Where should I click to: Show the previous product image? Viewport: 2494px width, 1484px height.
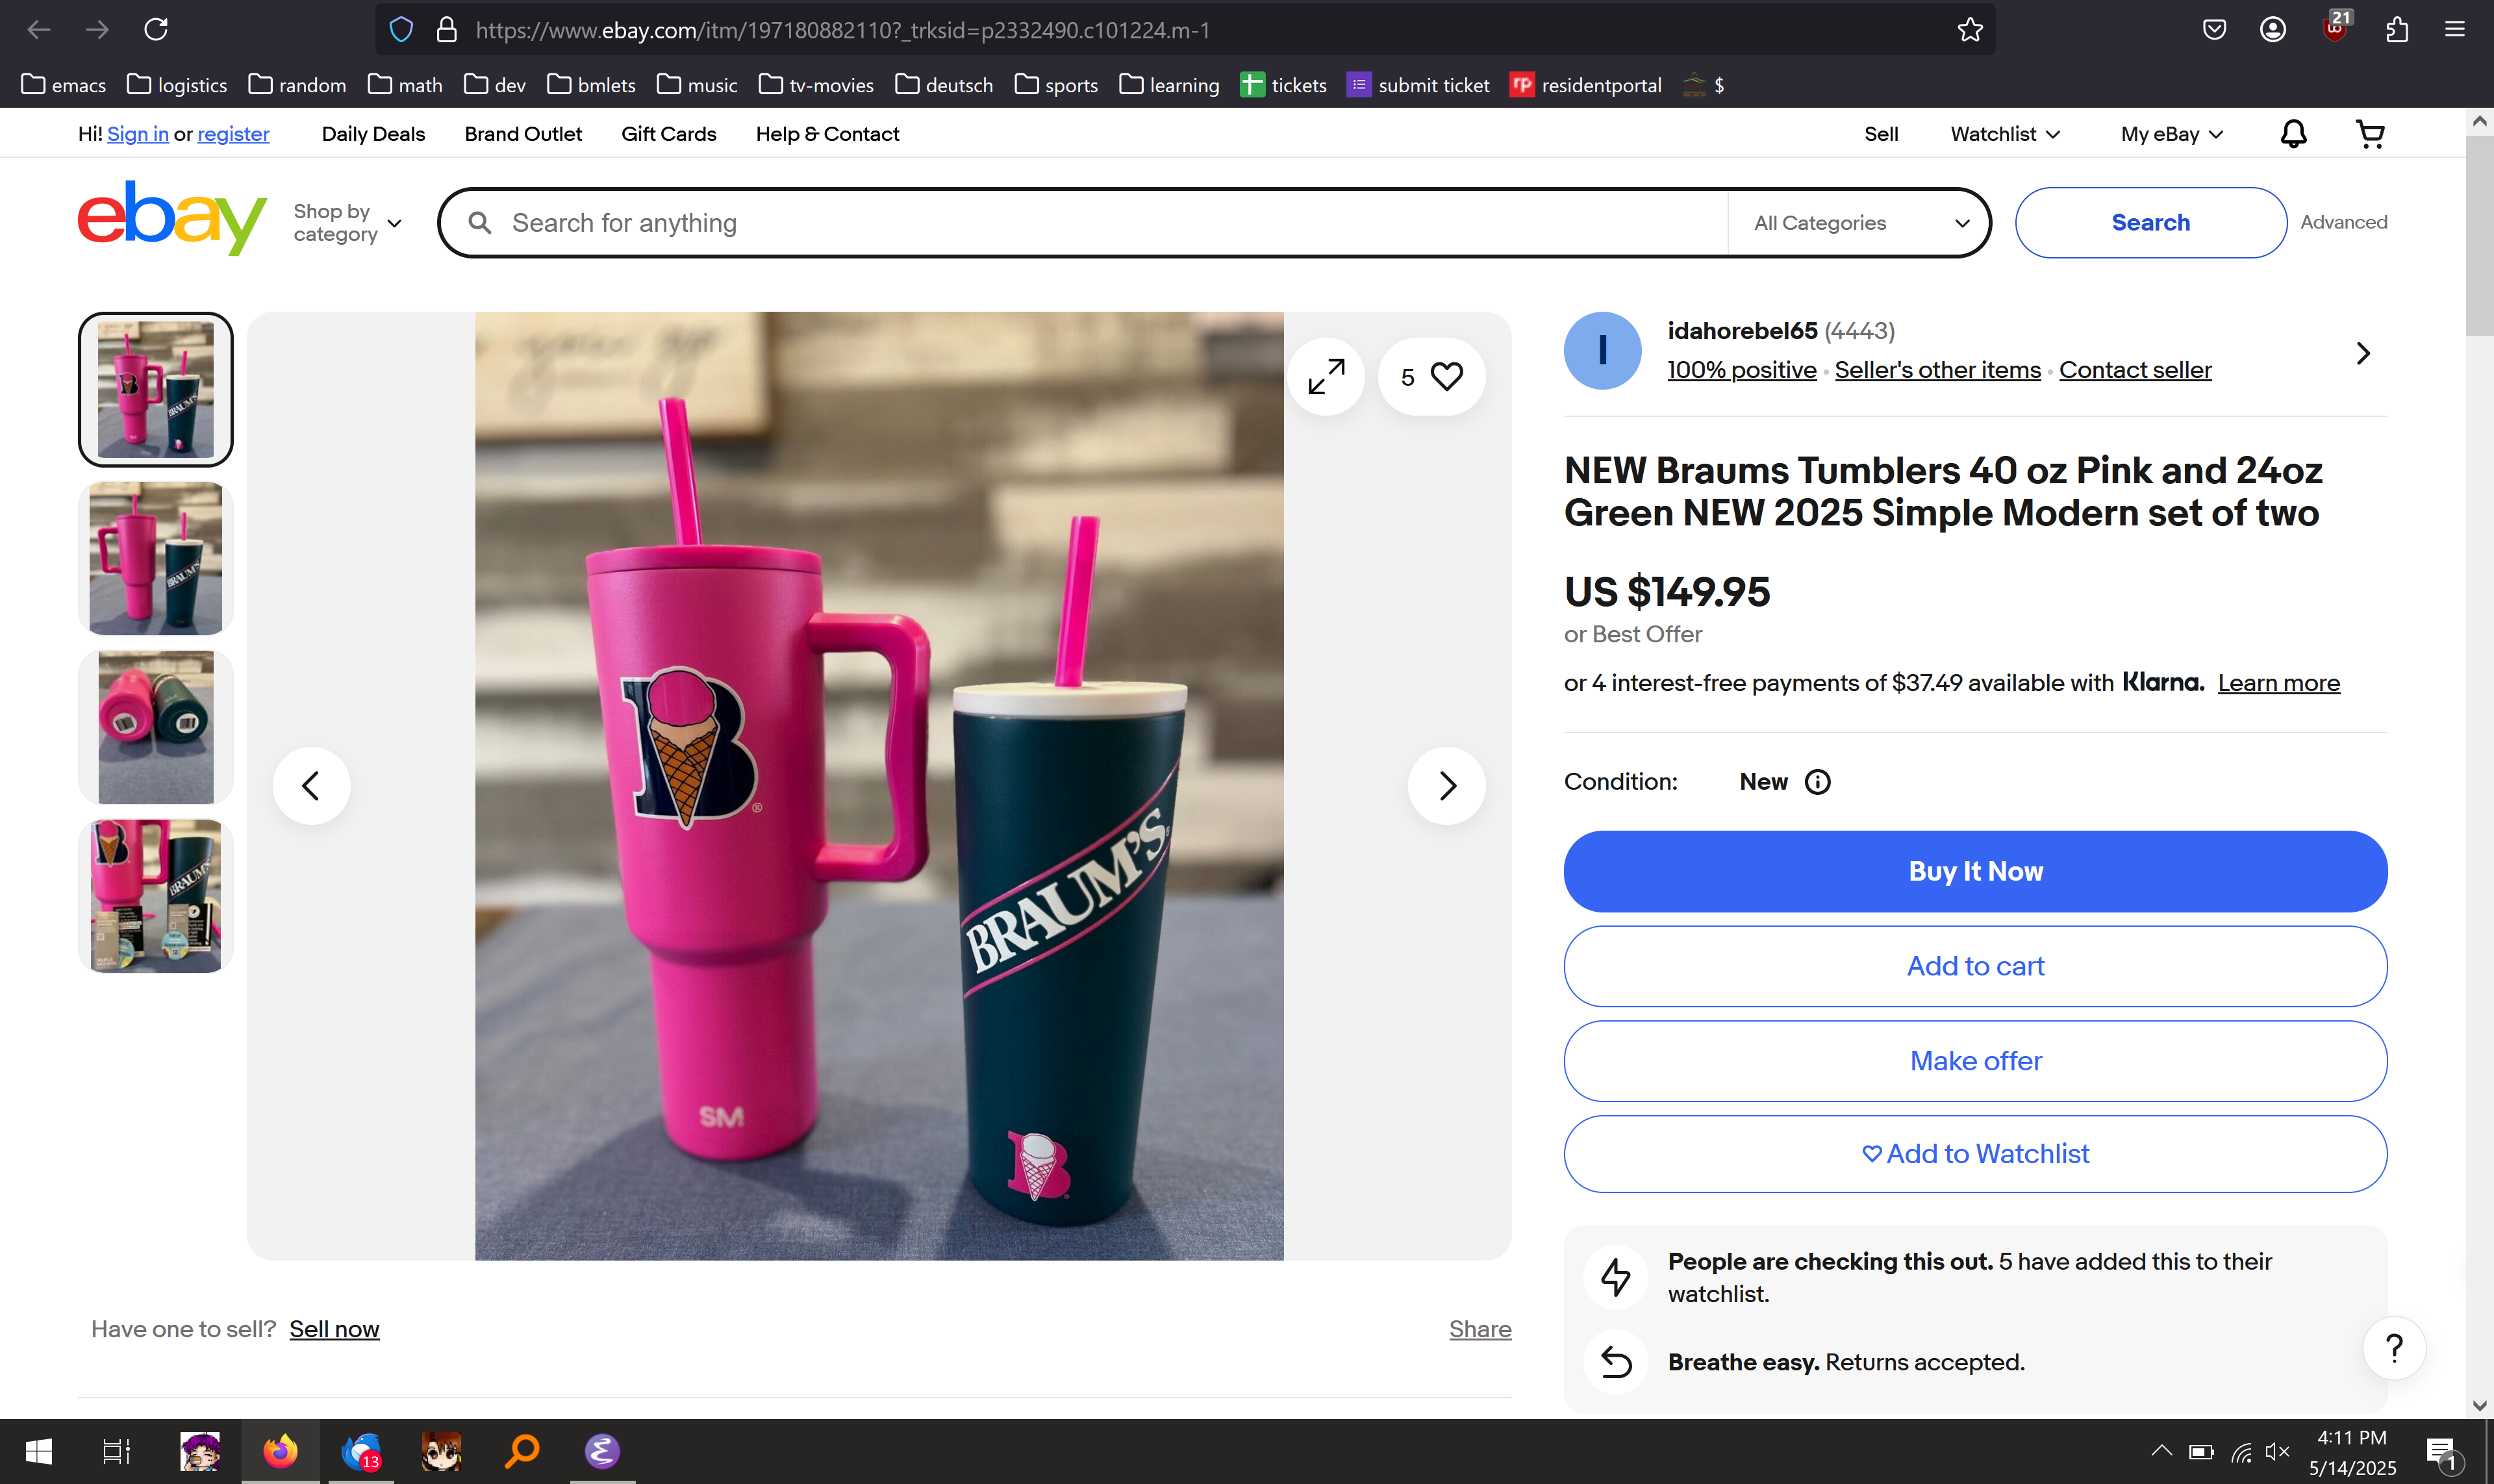(x=311, y=786)
